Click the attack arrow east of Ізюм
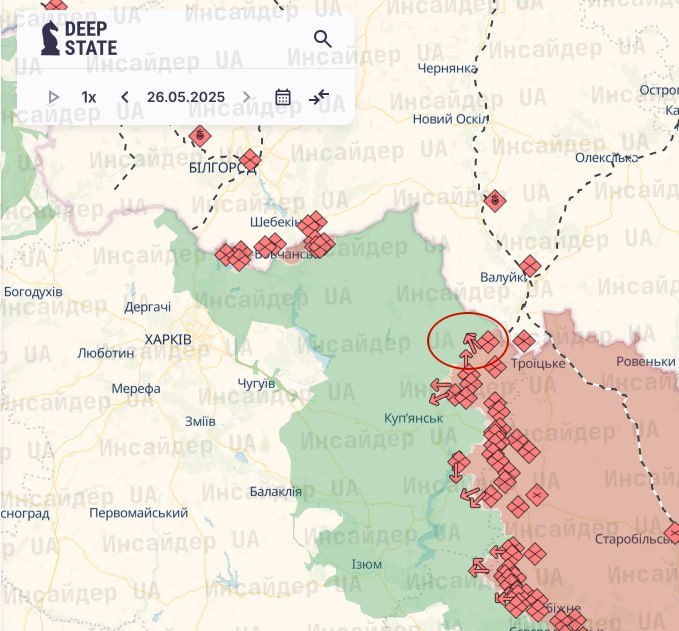Image resolution: width=679 pixels, height=631 pixels. pyautogui.click(x=480, y=569)
